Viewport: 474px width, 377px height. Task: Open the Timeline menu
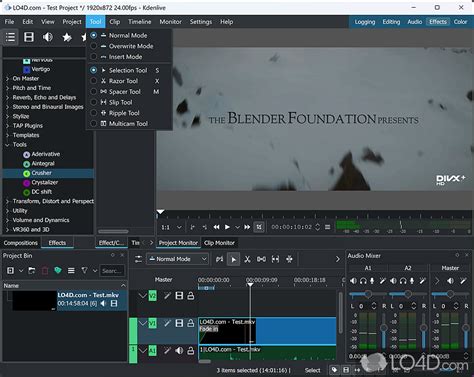140,22
